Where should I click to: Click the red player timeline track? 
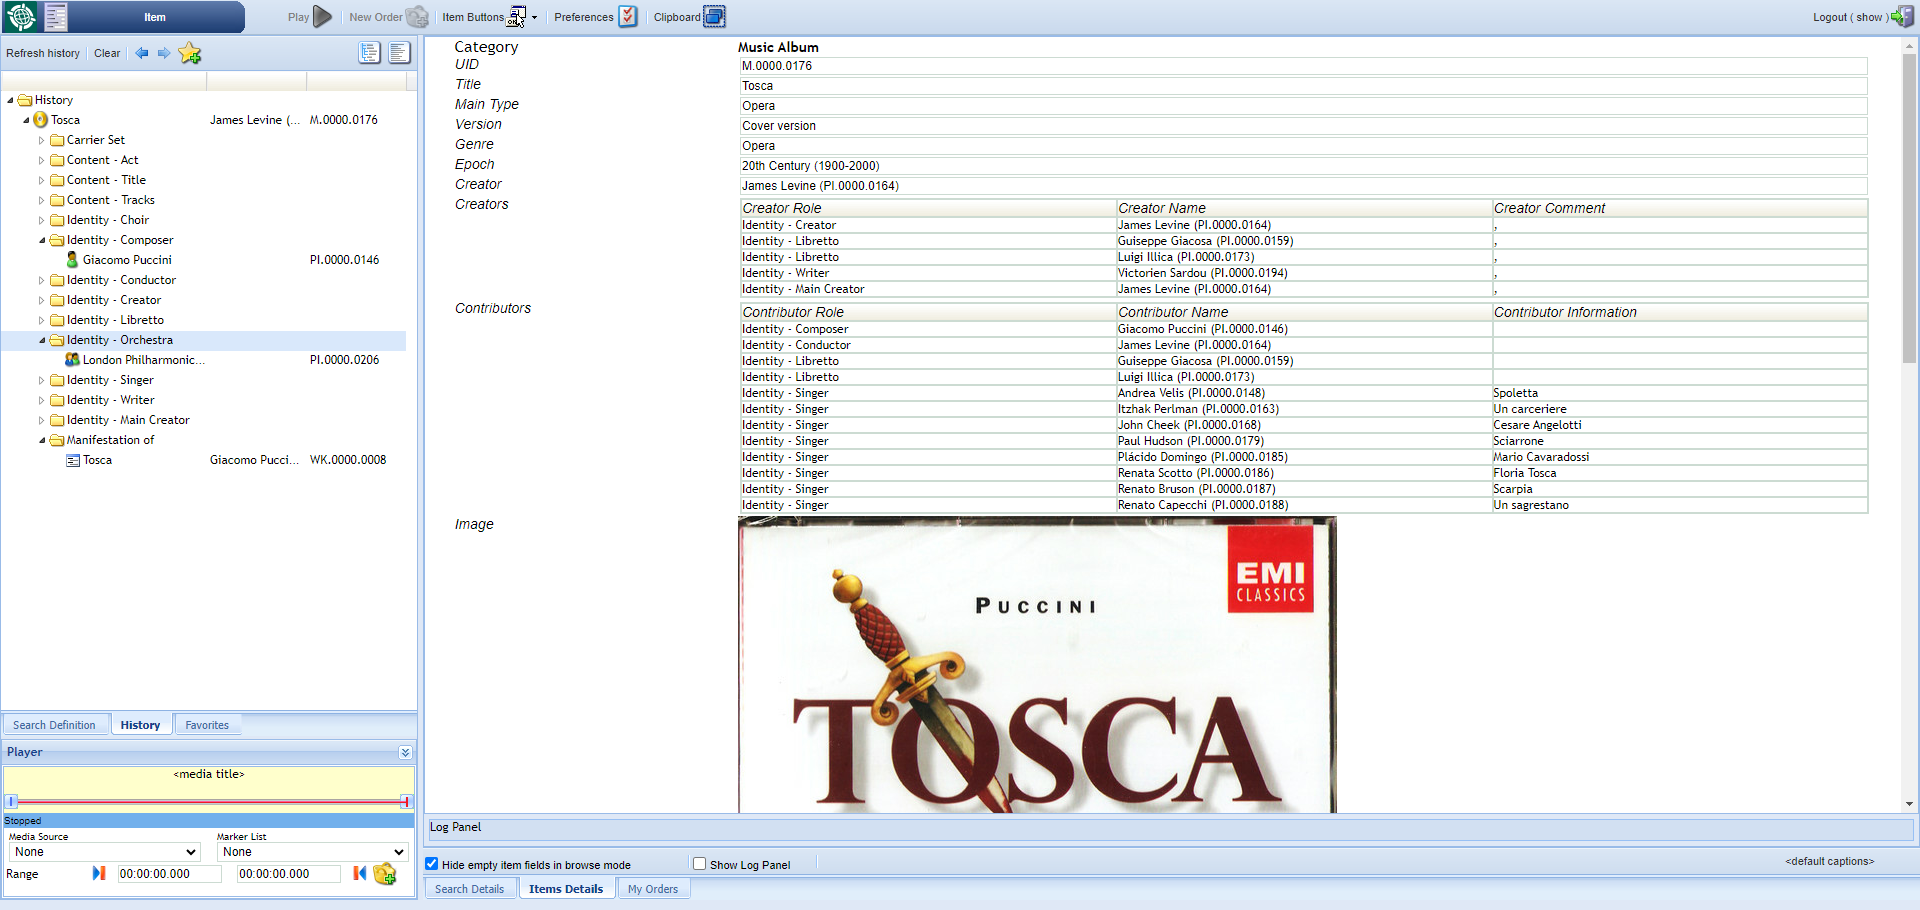(209, 802)
